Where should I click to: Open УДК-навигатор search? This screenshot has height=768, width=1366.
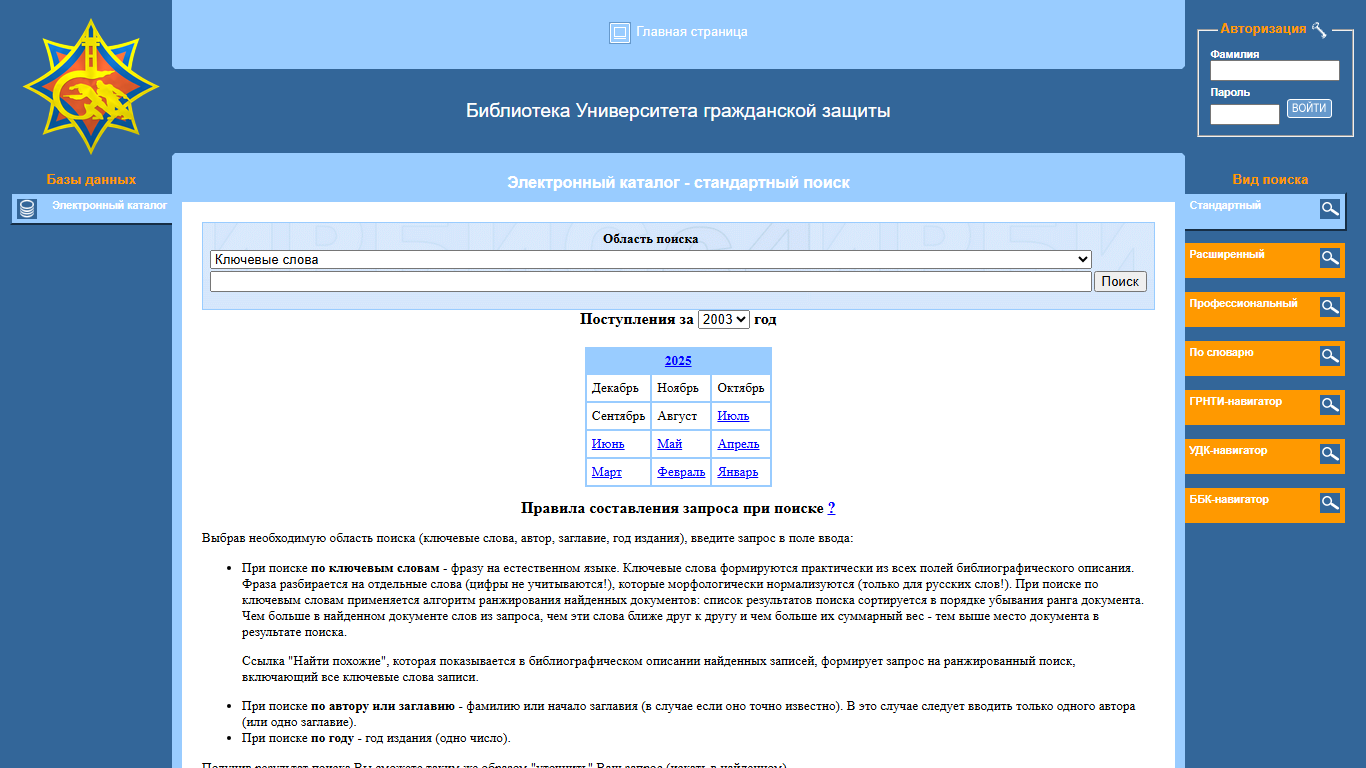pos(1228,451)
